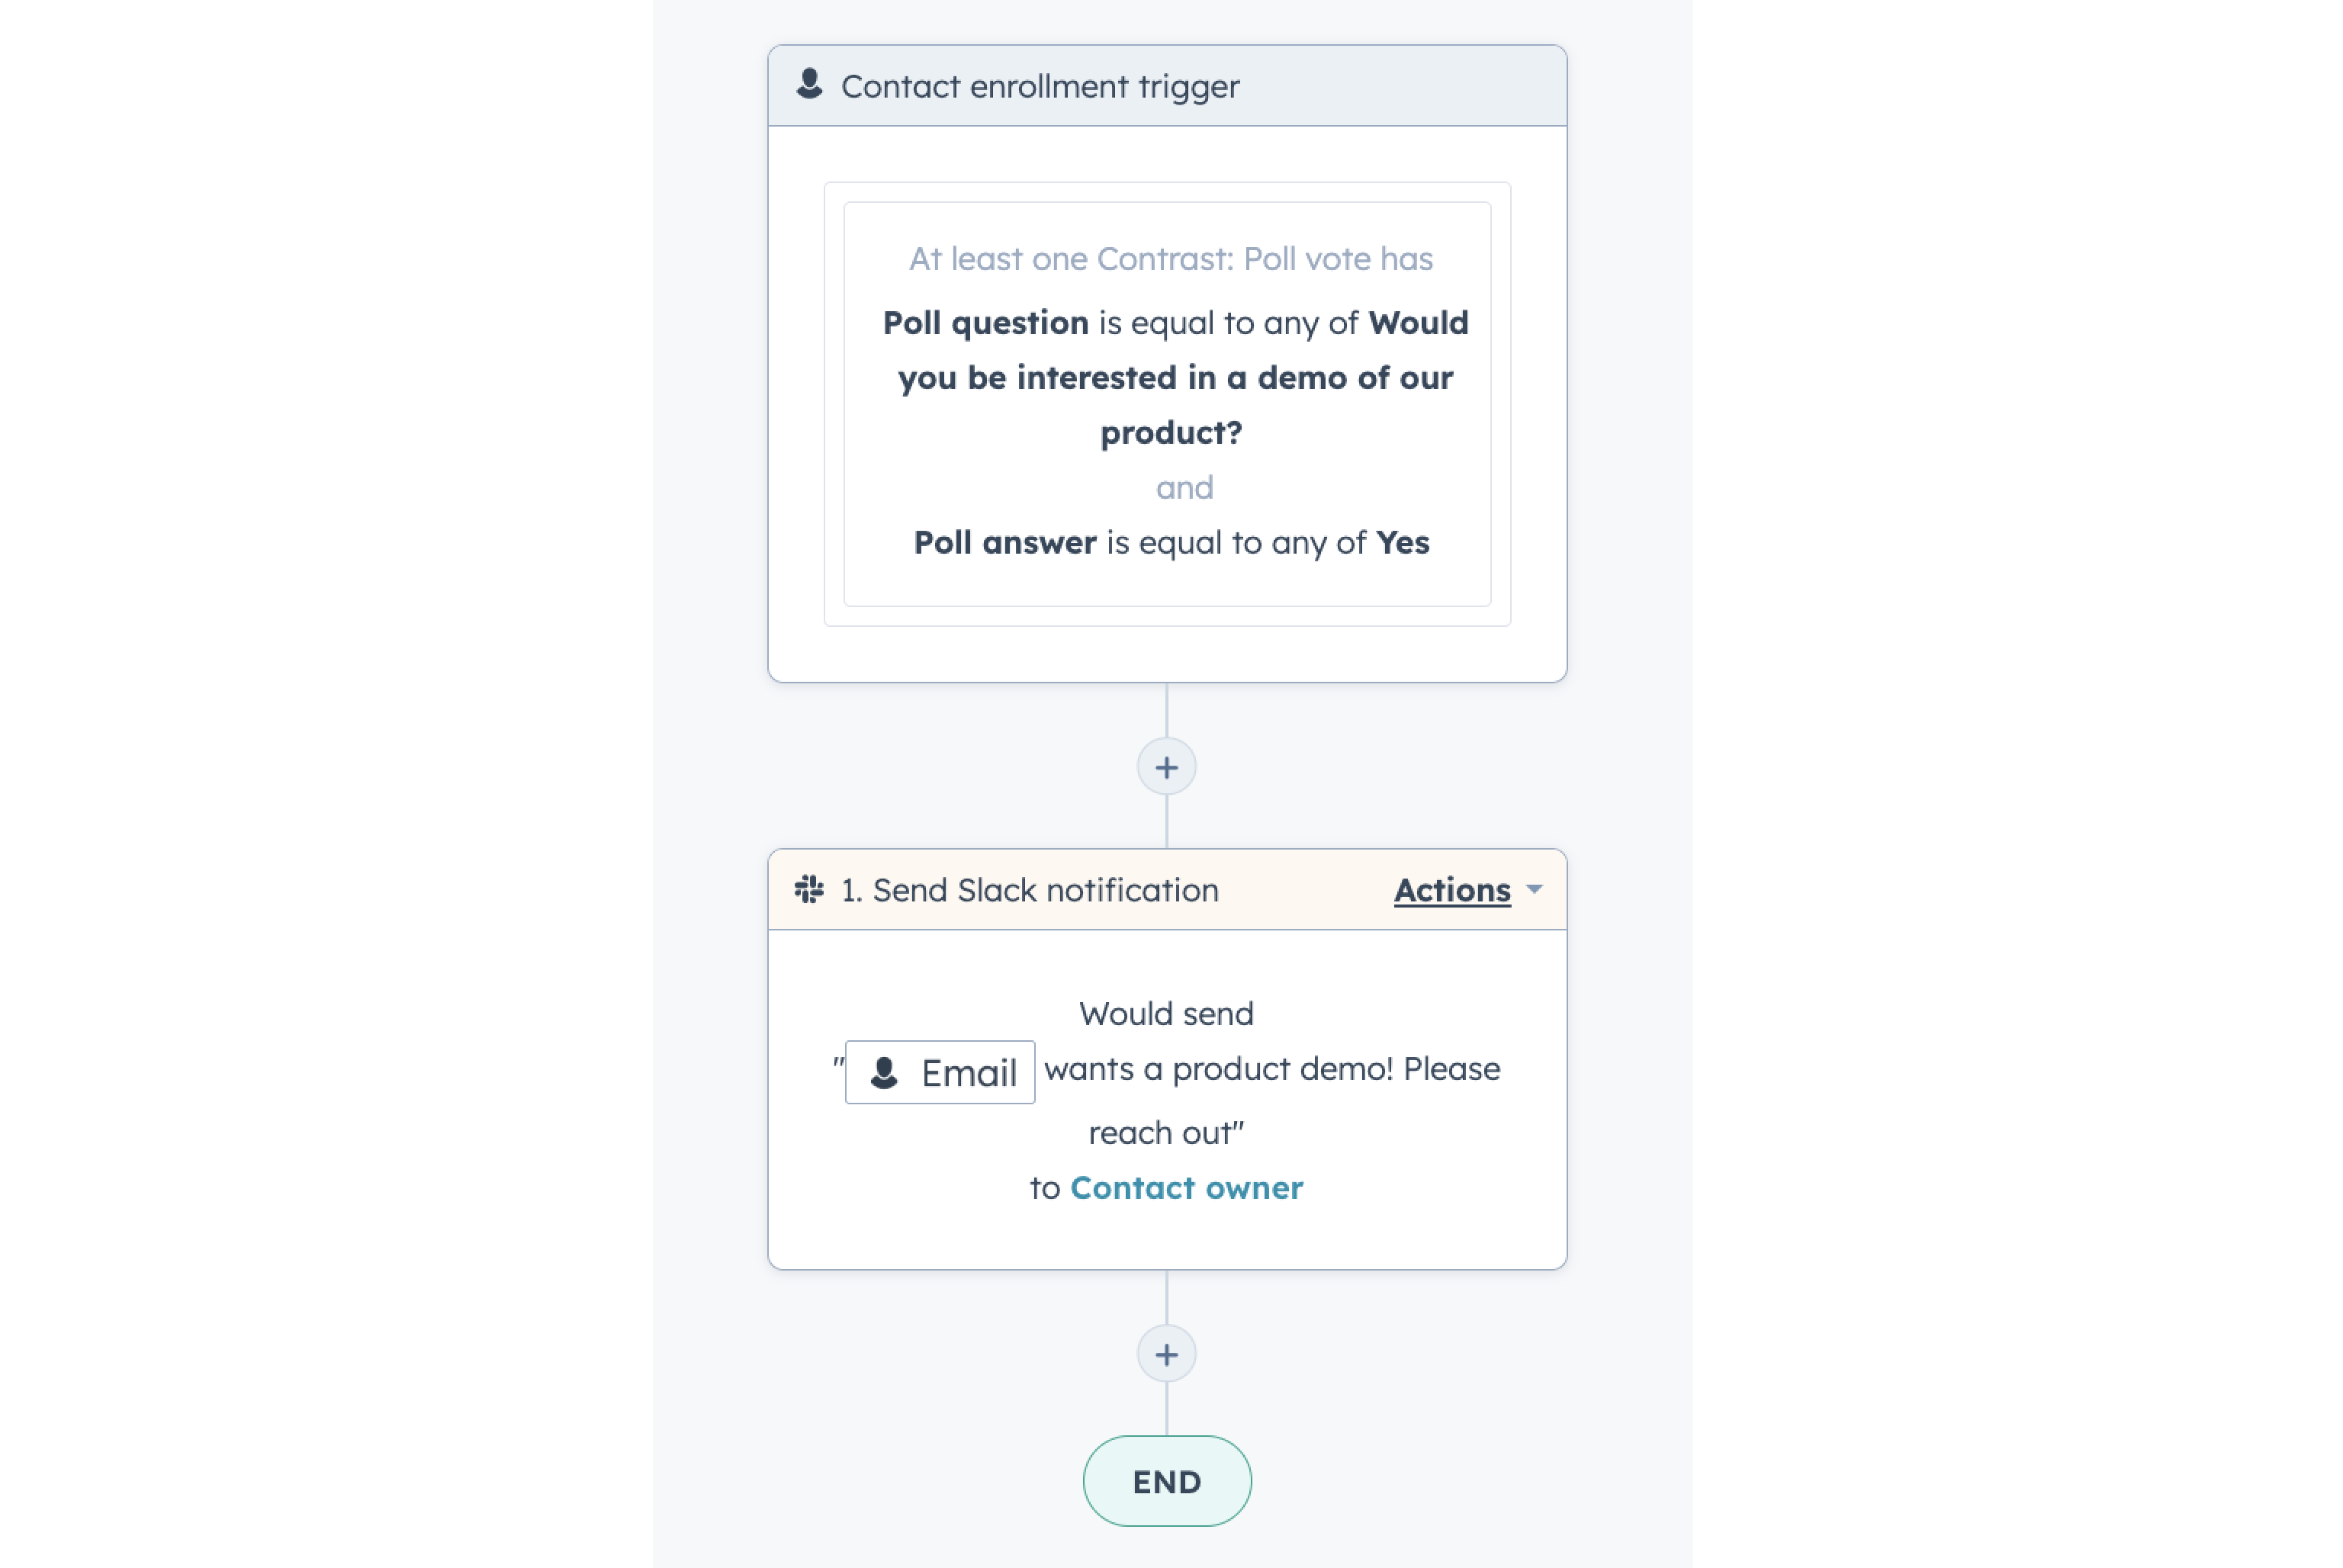Click the Actions dropdown caret on the Slack step
Viewport: 2343px width, 1568px height.
[1537, 889]
